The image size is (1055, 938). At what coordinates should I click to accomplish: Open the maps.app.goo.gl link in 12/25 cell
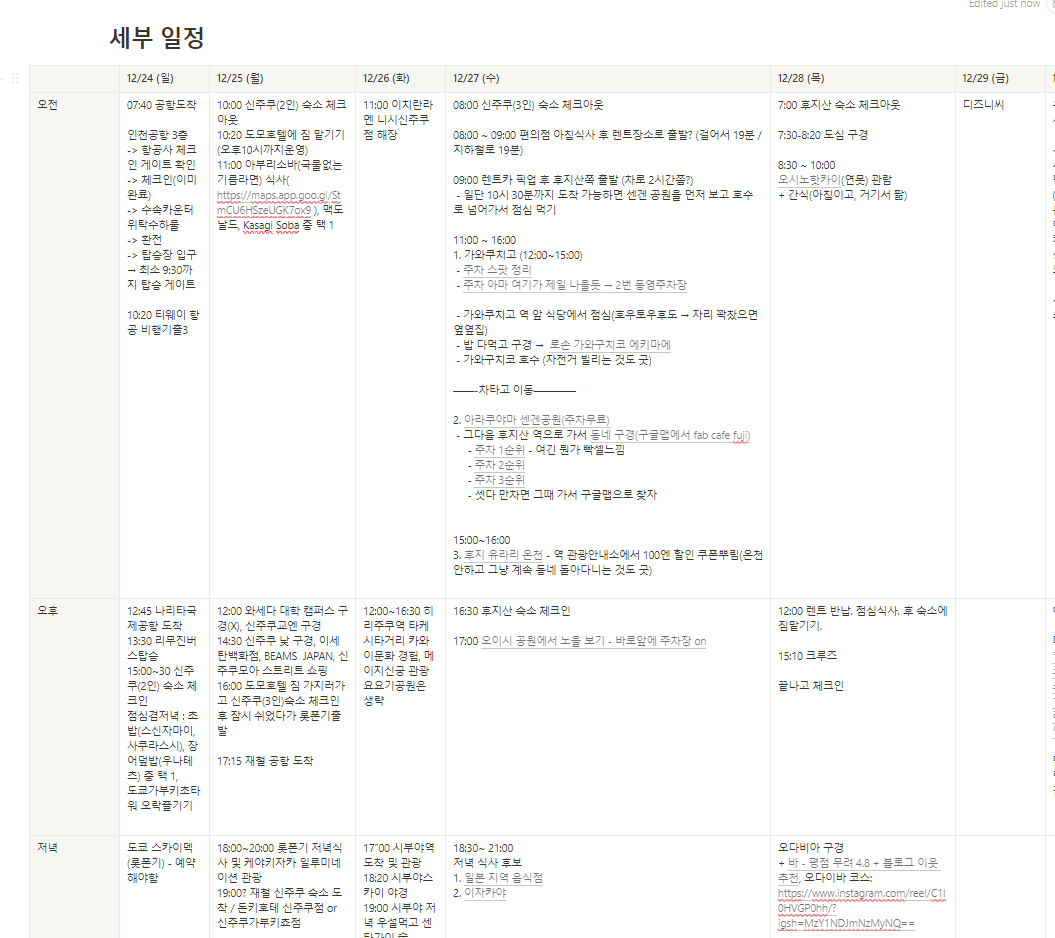pos(279,203)
